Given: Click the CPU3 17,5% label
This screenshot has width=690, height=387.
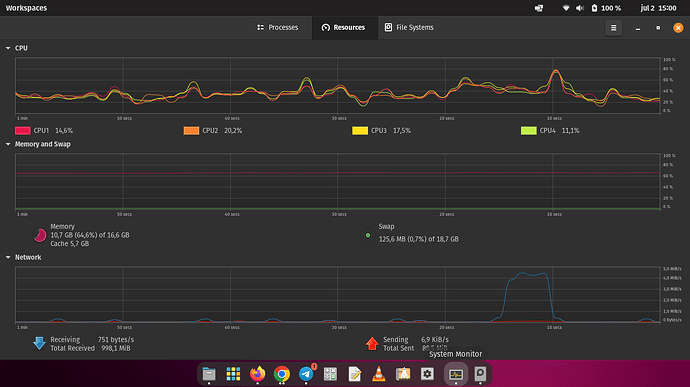Looking at the screenshot, I should pyautogui.click(x=391, y=131).
